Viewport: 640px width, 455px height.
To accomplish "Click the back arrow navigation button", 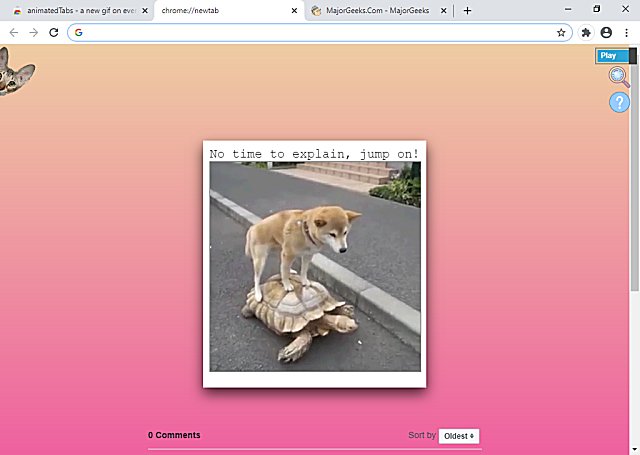I will [13, 32].
